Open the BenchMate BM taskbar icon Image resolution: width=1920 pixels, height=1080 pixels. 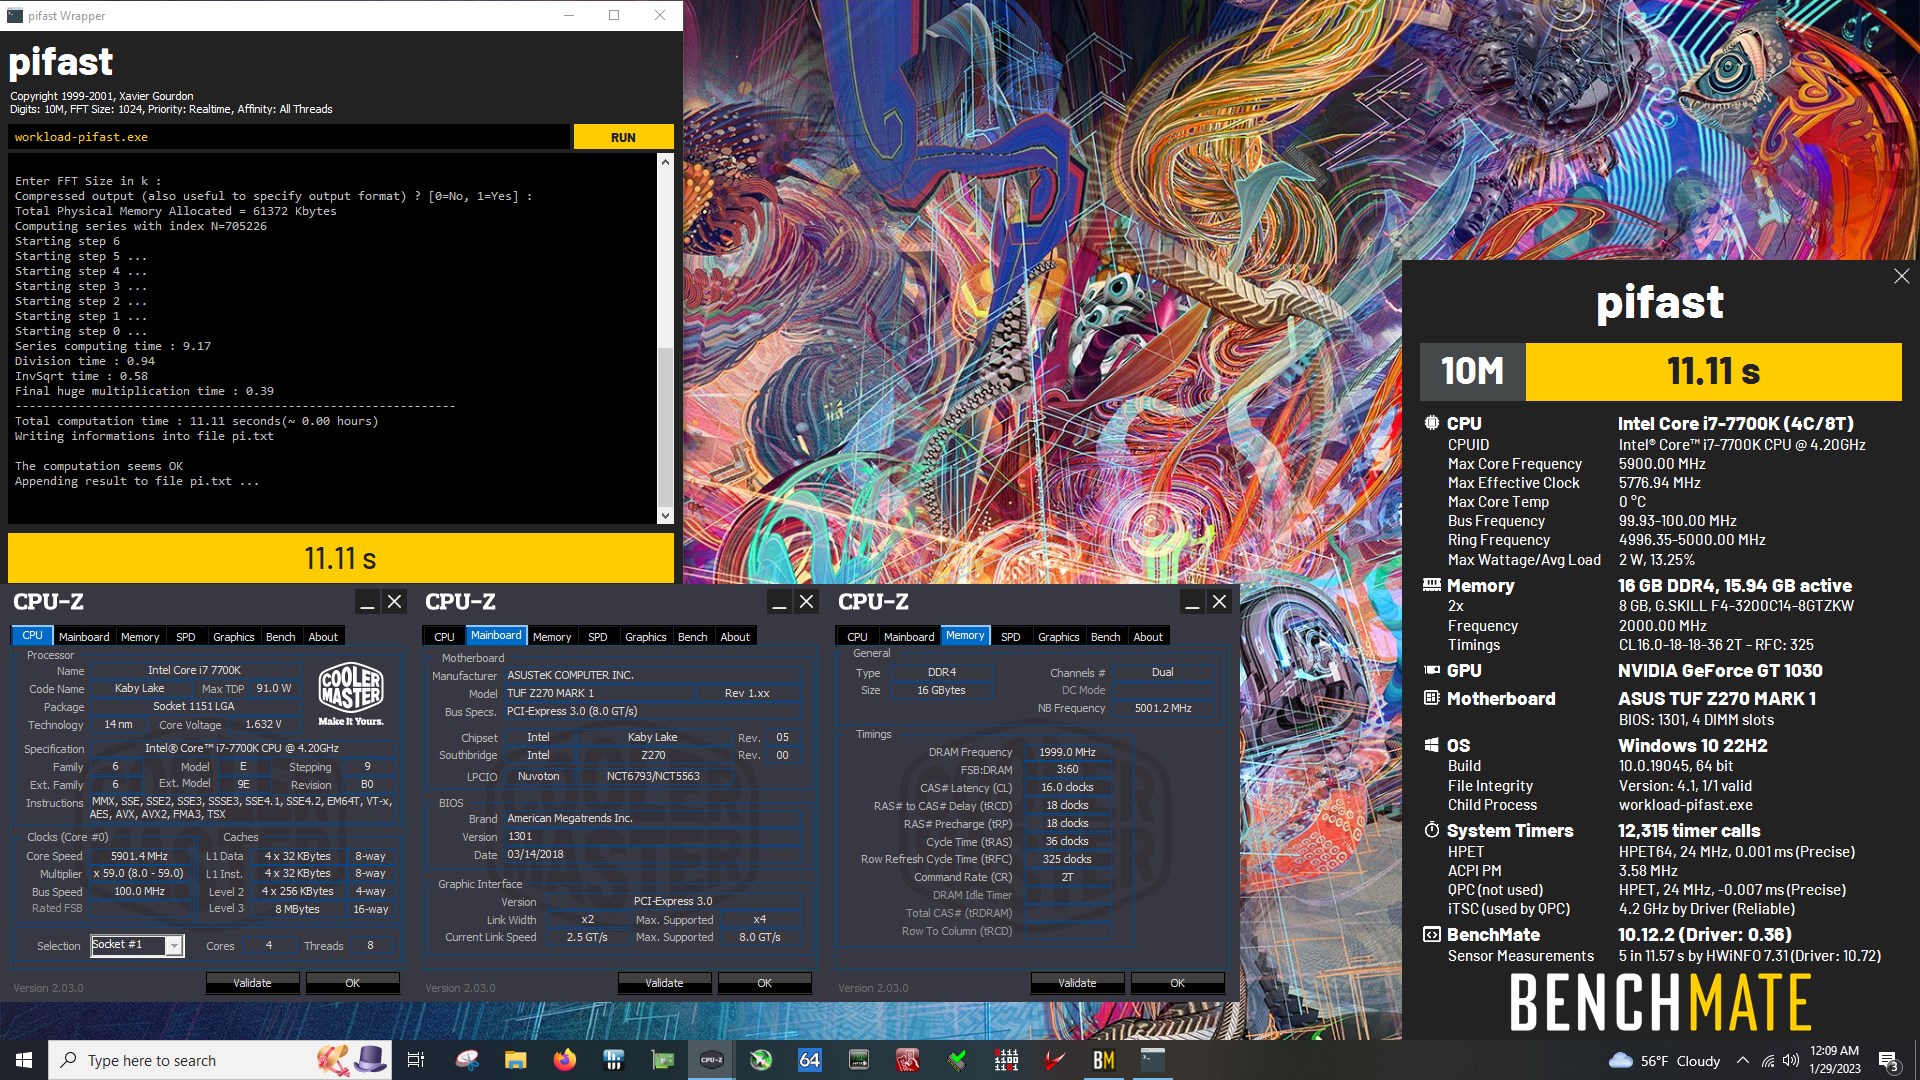1103,1060
